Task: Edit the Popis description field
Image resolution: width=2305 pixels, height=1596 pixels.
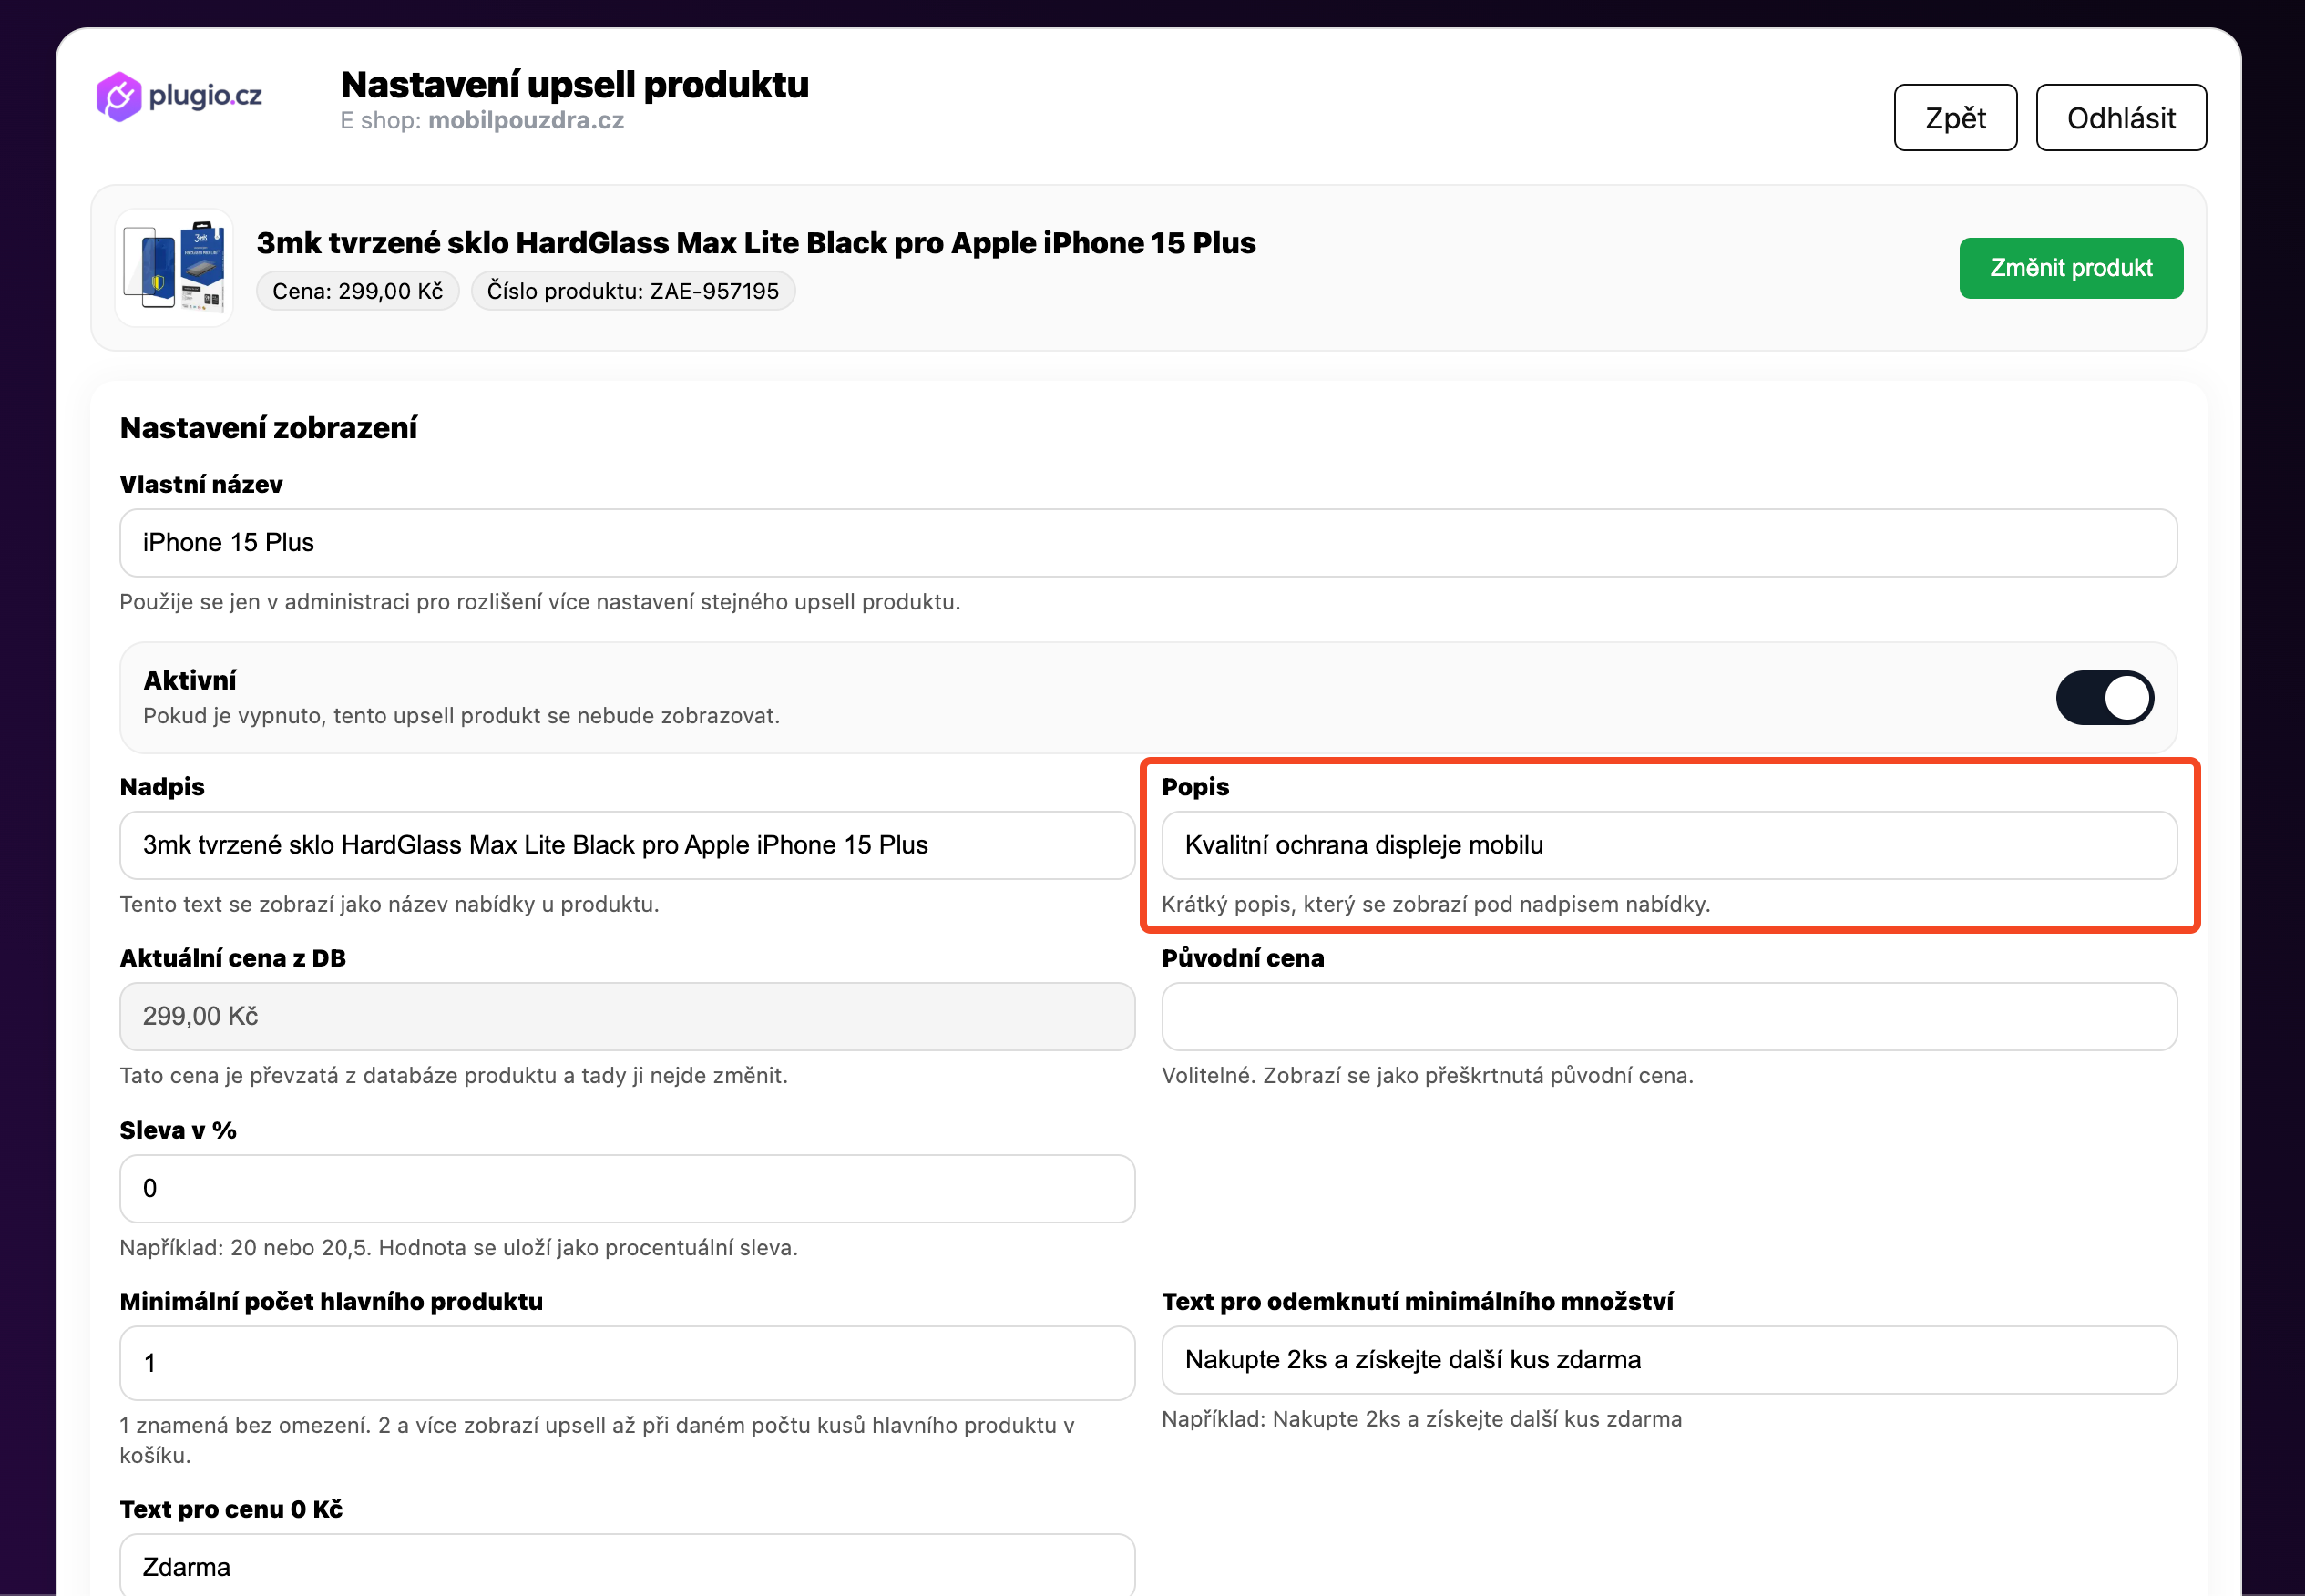Action: [x=1669, y=846]
